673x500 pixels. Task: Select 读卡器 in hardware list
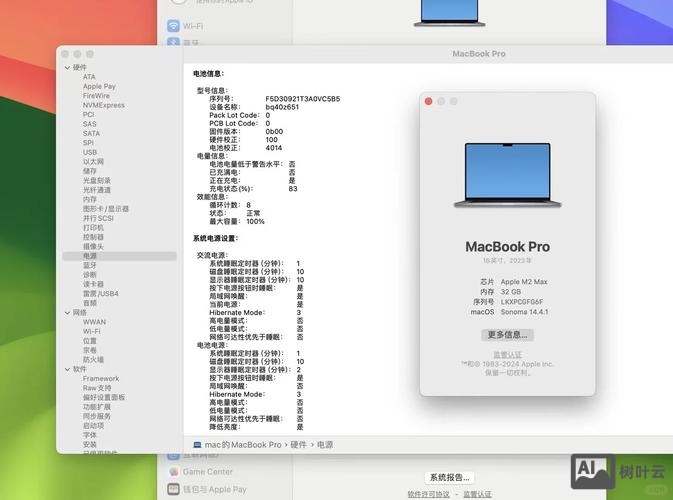[93, 284]
